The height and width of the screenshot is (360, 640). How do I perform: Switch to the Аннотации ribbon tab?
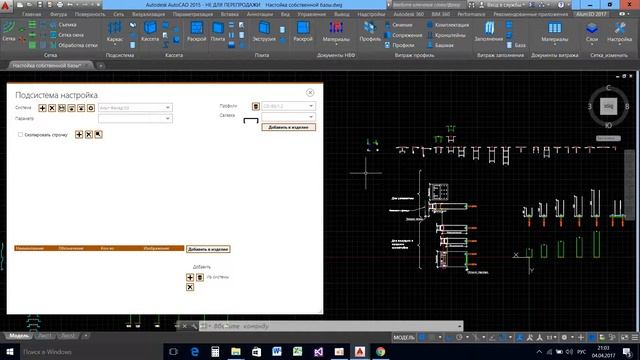(x=260, y=14)
